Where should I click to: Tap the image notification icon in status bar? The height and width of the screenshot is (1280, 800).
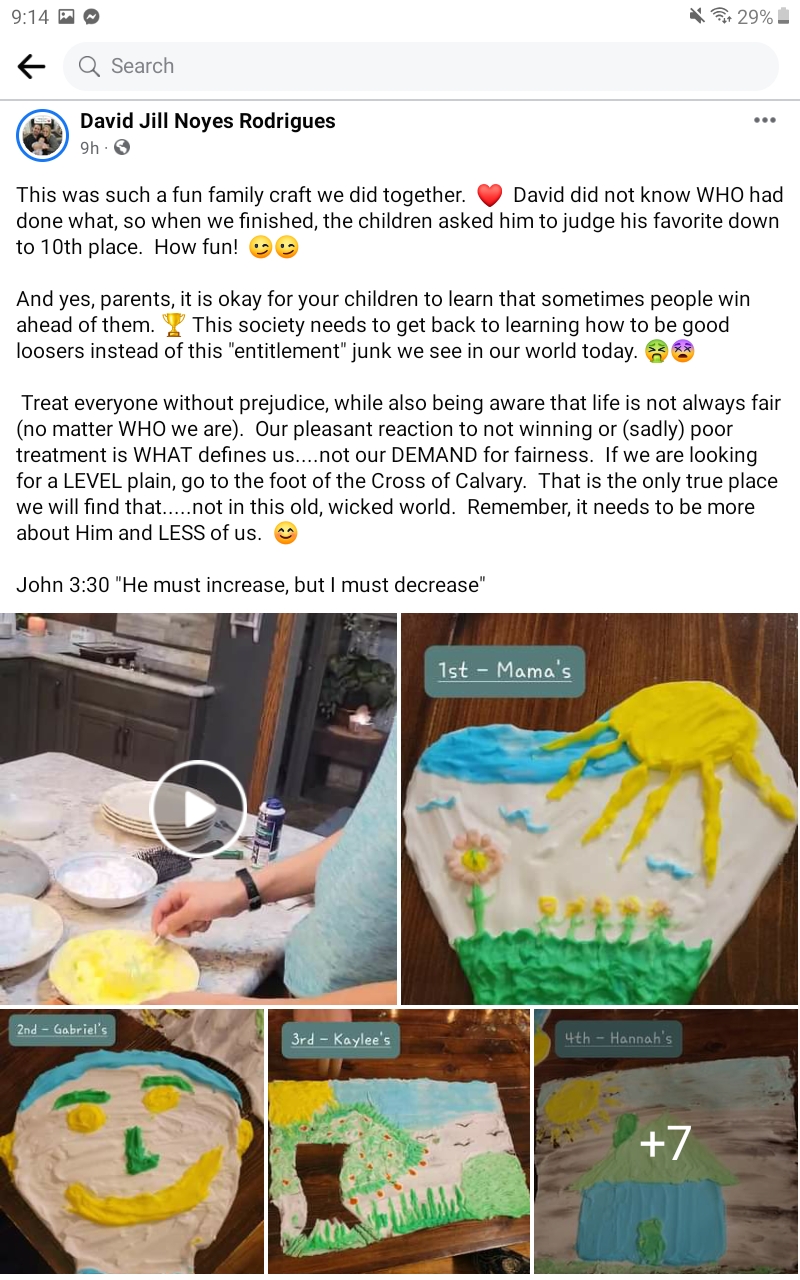[x=67, y=16]
